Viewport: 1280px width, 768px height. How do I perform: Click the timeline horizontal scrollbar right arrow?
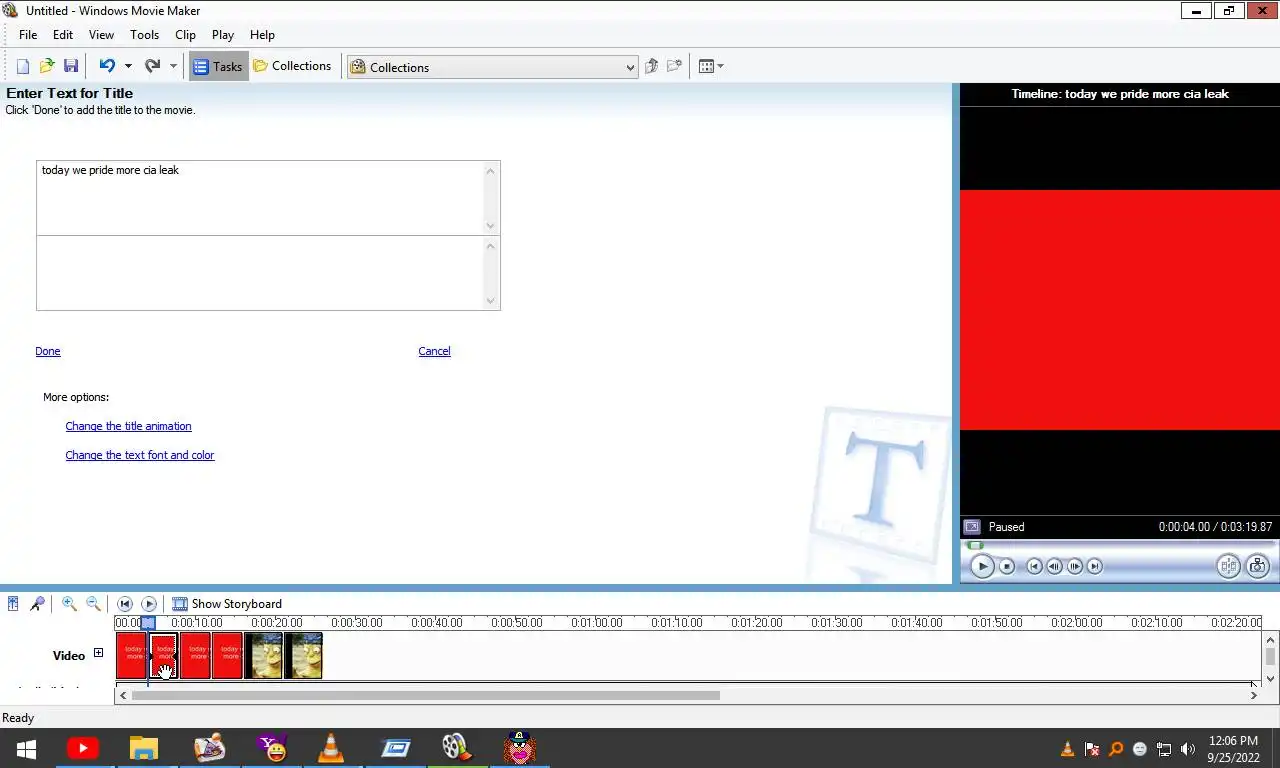point(1254,695)
